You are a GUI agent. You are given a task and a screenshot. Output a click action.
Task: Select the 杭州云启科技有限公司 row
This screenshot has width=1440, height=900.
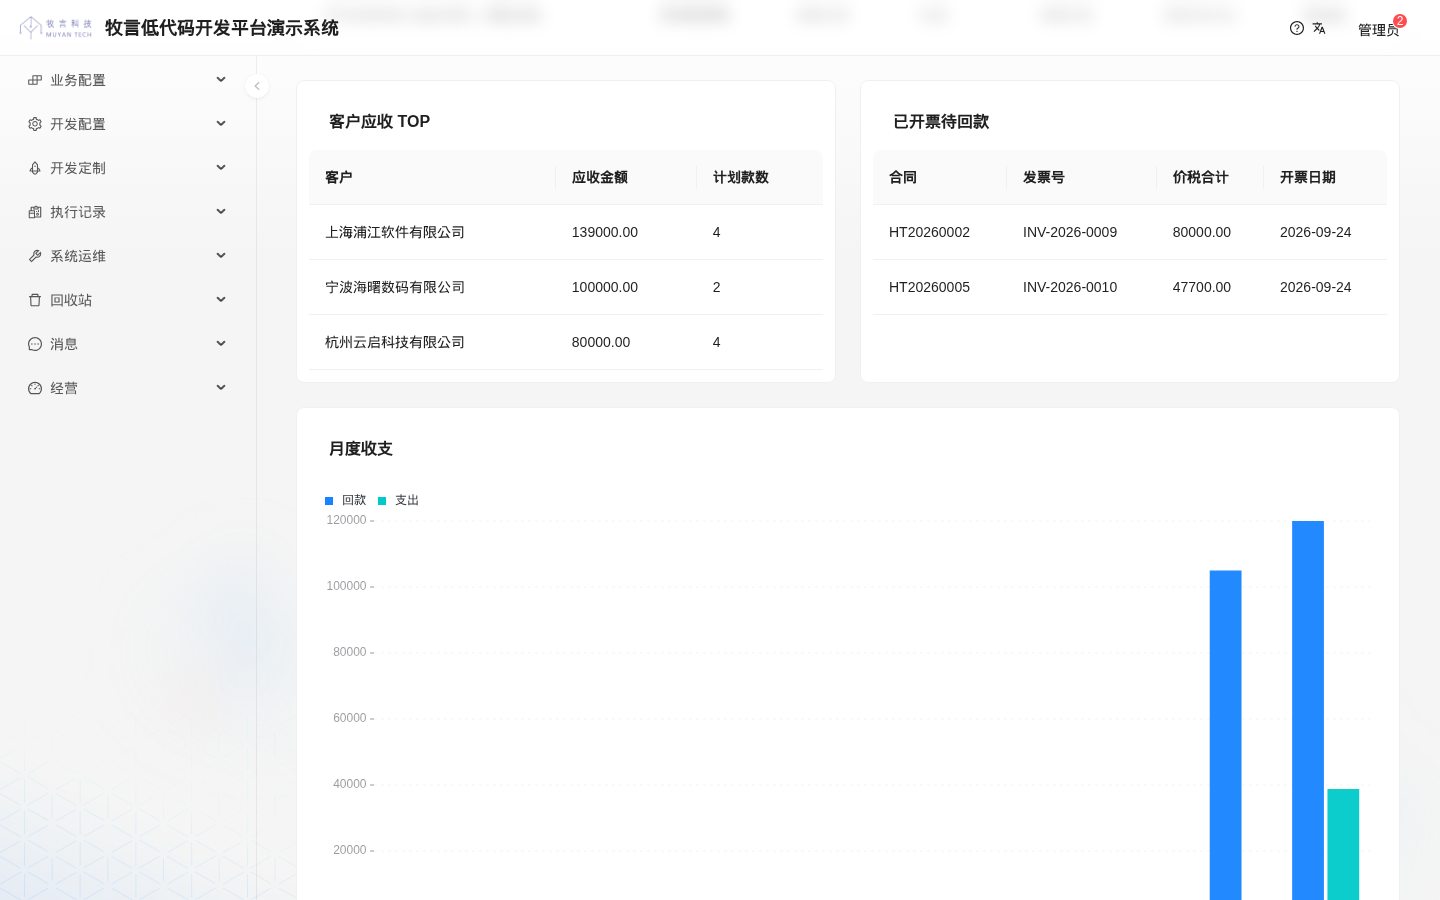click(566, 342)
